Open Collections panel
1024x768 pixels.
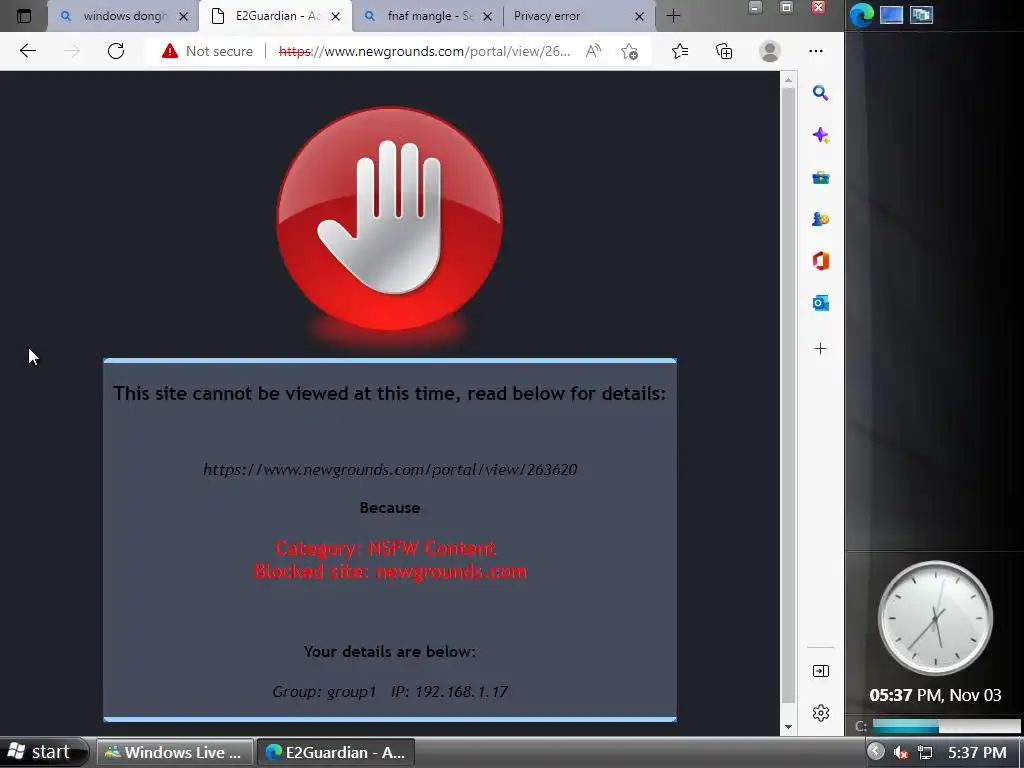724,51
